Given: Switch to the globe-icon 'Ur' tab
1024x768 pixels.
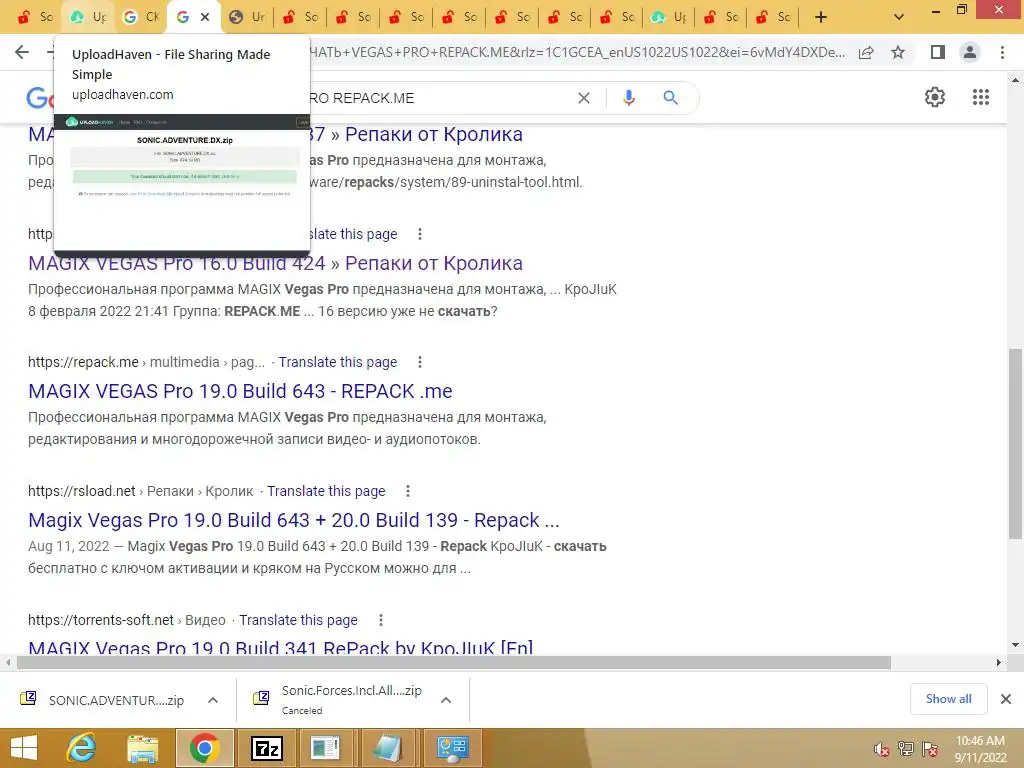Looking at the screenshot, I should click(x=247, y=17).
